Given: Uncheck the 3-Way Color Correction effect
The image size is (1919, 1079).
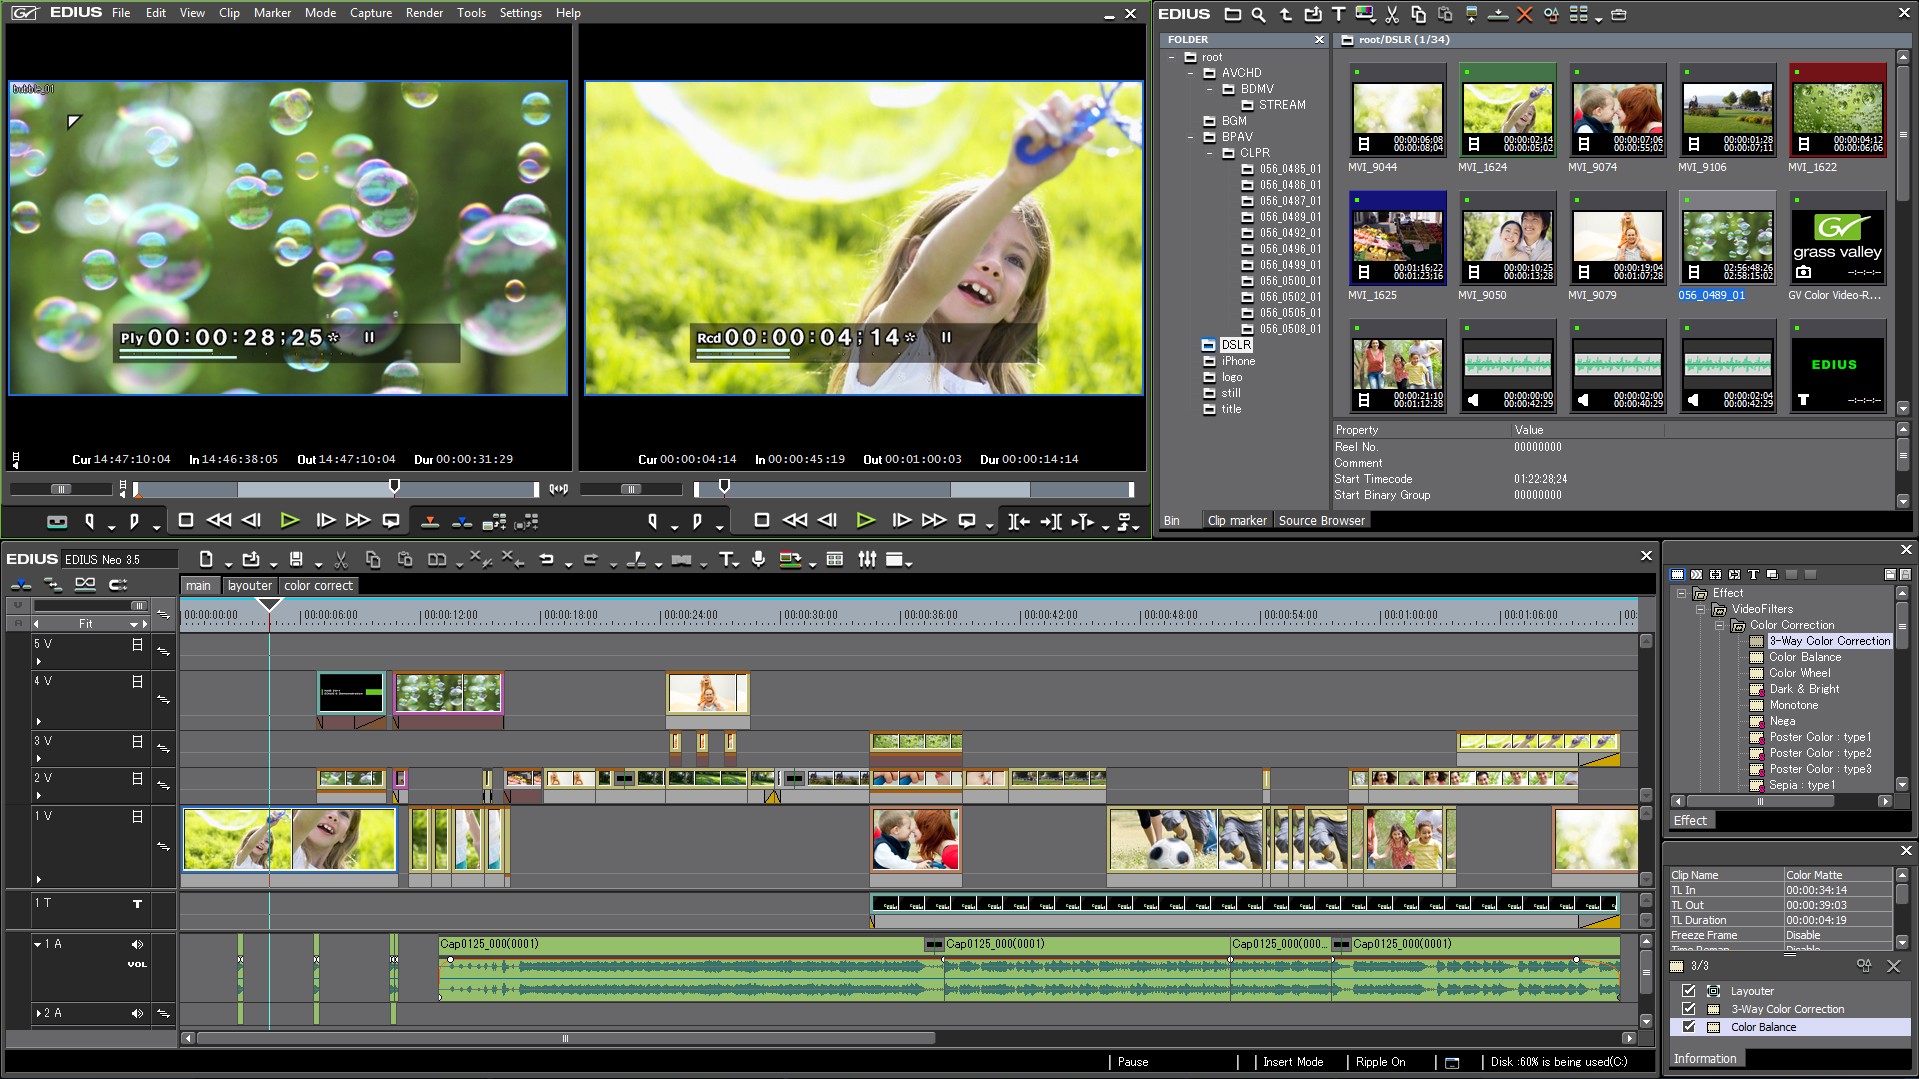Looking at the screenshot, I should click(x=1689, y=1009).
